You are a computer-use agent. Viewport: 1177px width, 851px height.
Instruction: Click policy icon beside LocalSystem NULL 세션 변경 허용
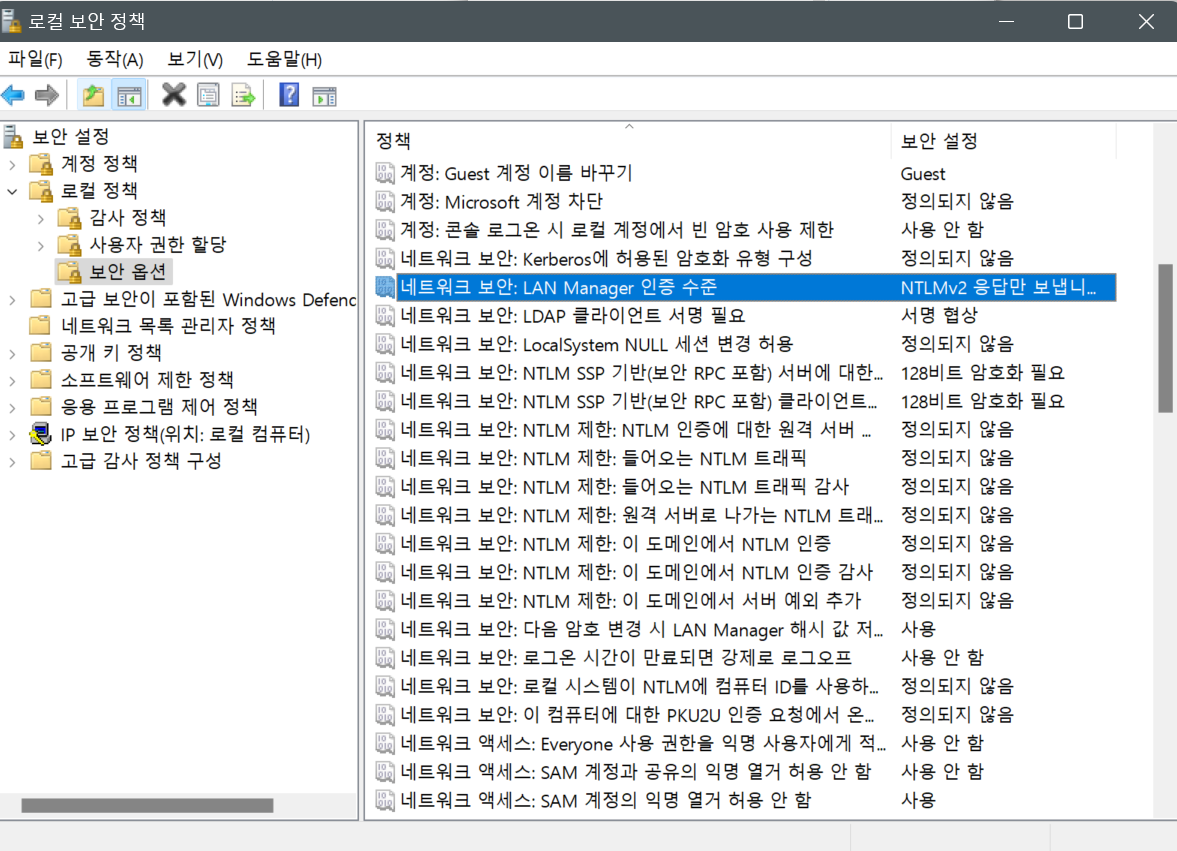[x=385, y=344]
